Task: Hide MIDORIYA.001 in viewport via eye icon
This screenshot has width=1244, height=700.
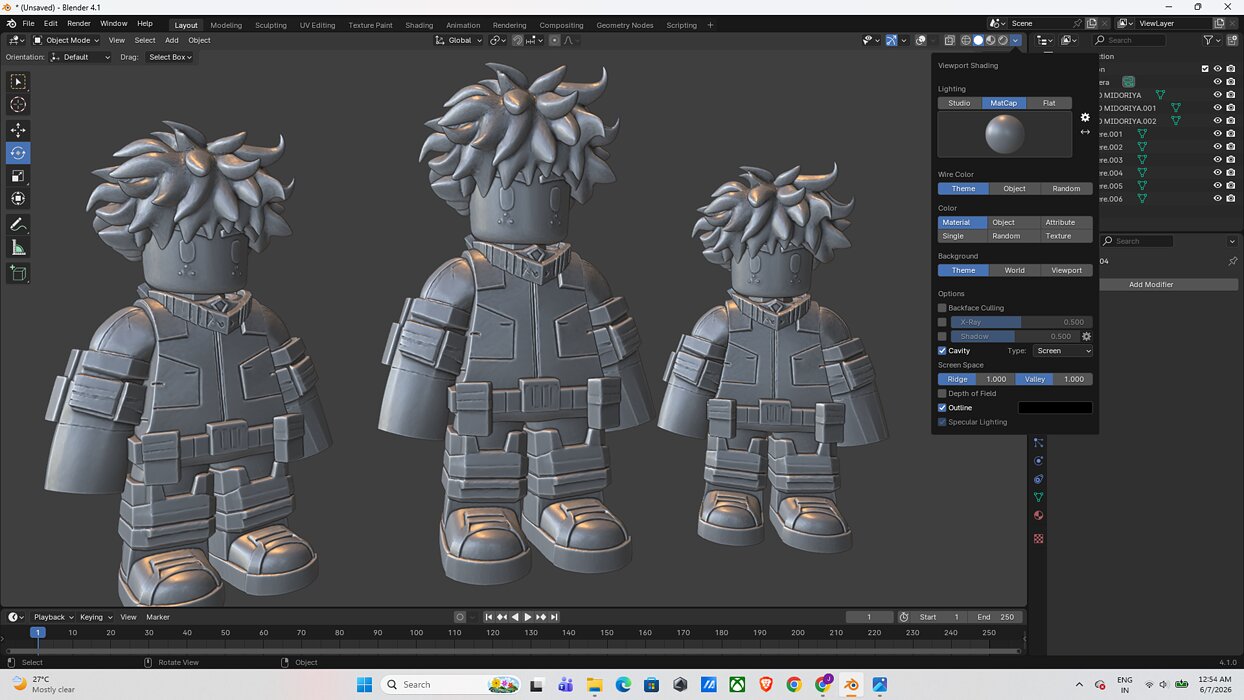Action: 1218,108
